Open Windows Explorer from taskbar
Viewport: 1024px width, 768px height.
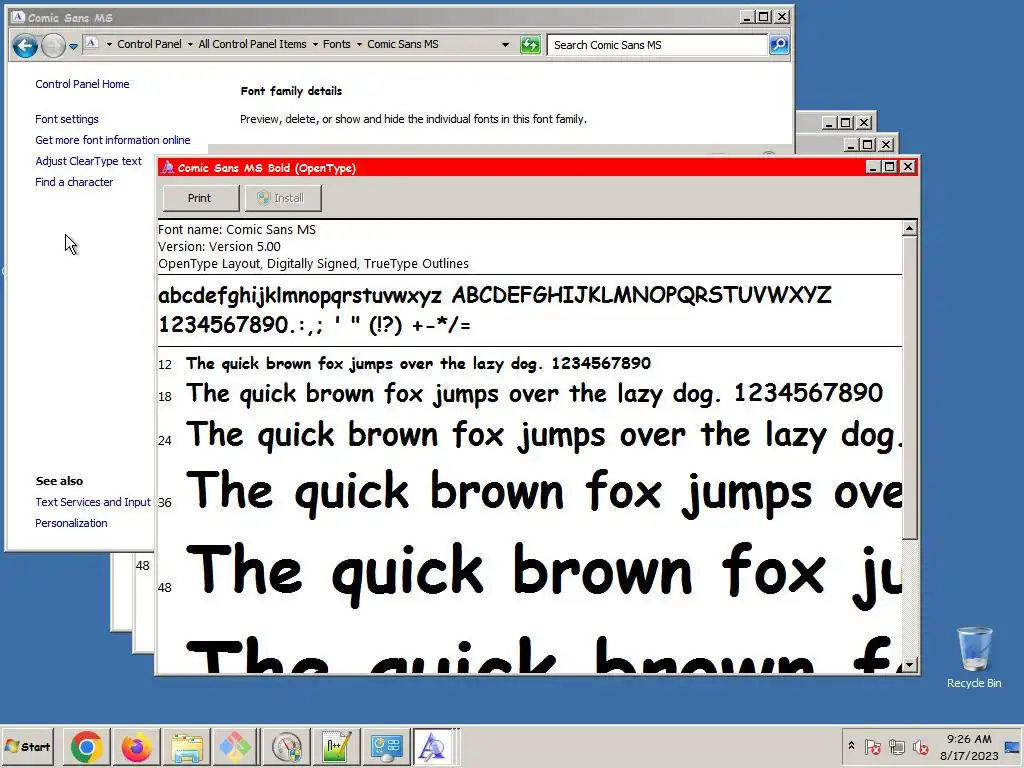coord(187,747)
